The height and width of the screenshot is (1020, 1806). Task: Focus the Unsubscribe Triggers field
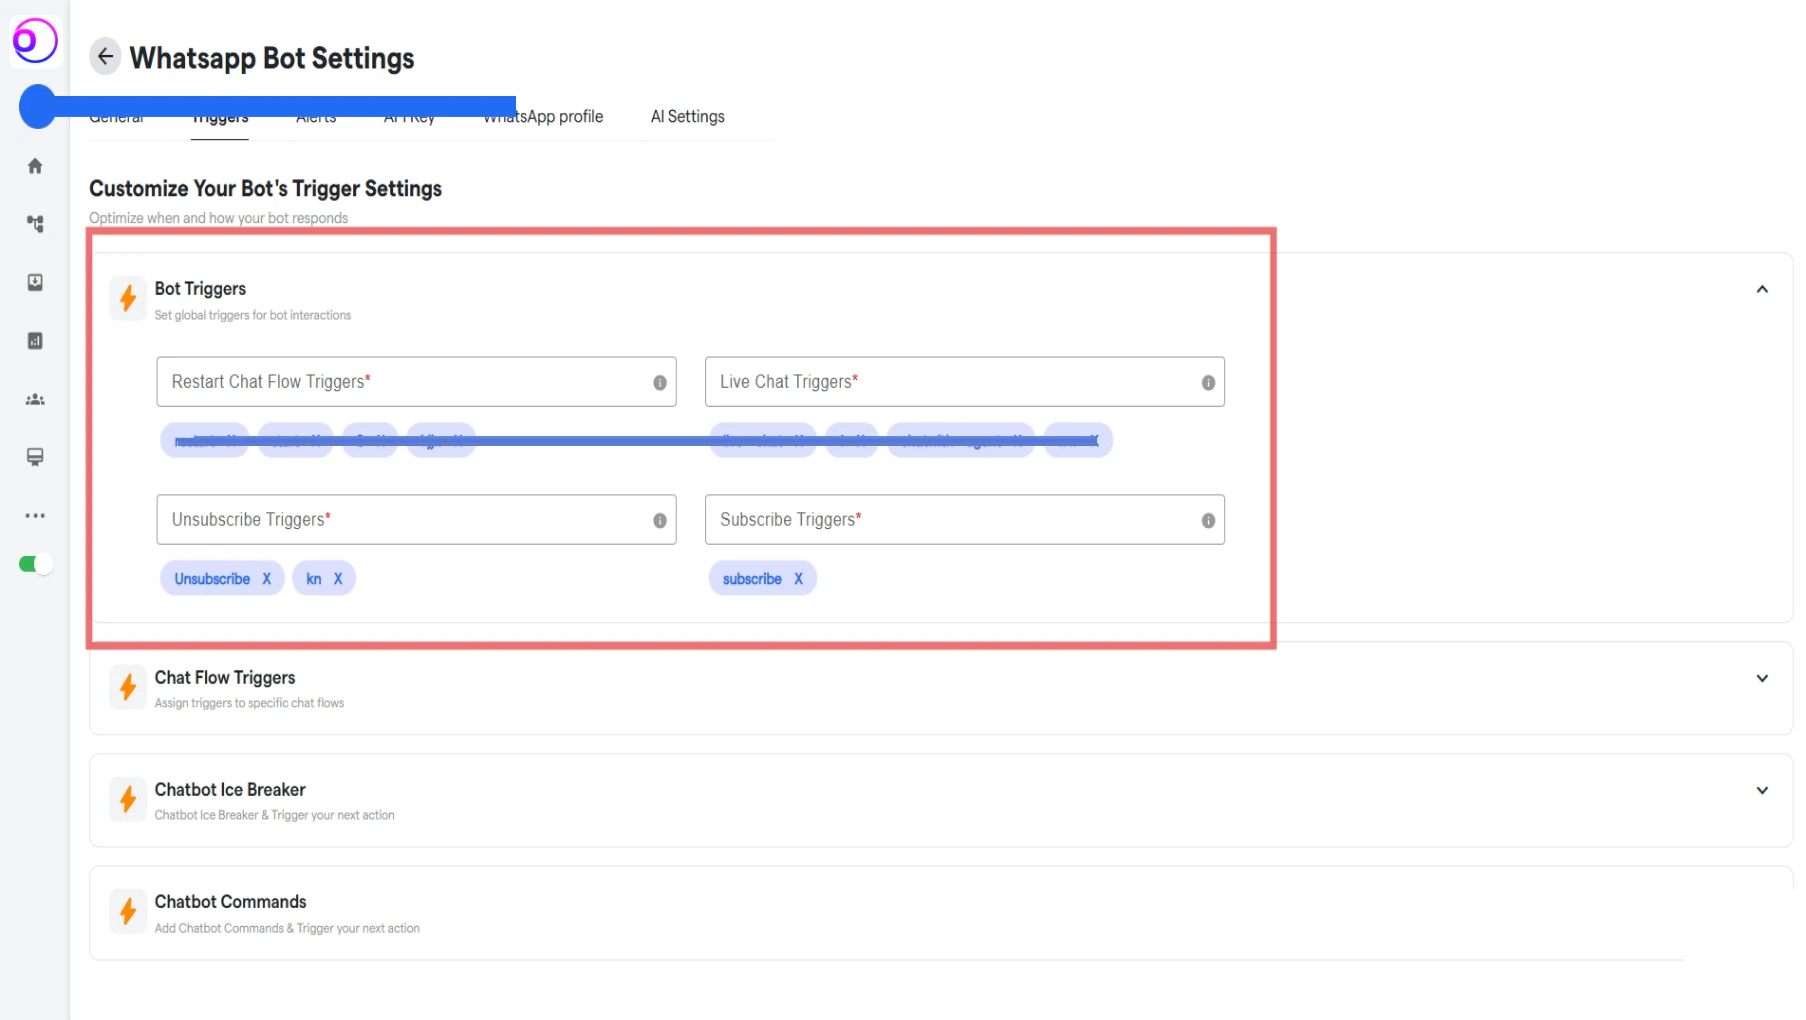[x=416, y=520]
